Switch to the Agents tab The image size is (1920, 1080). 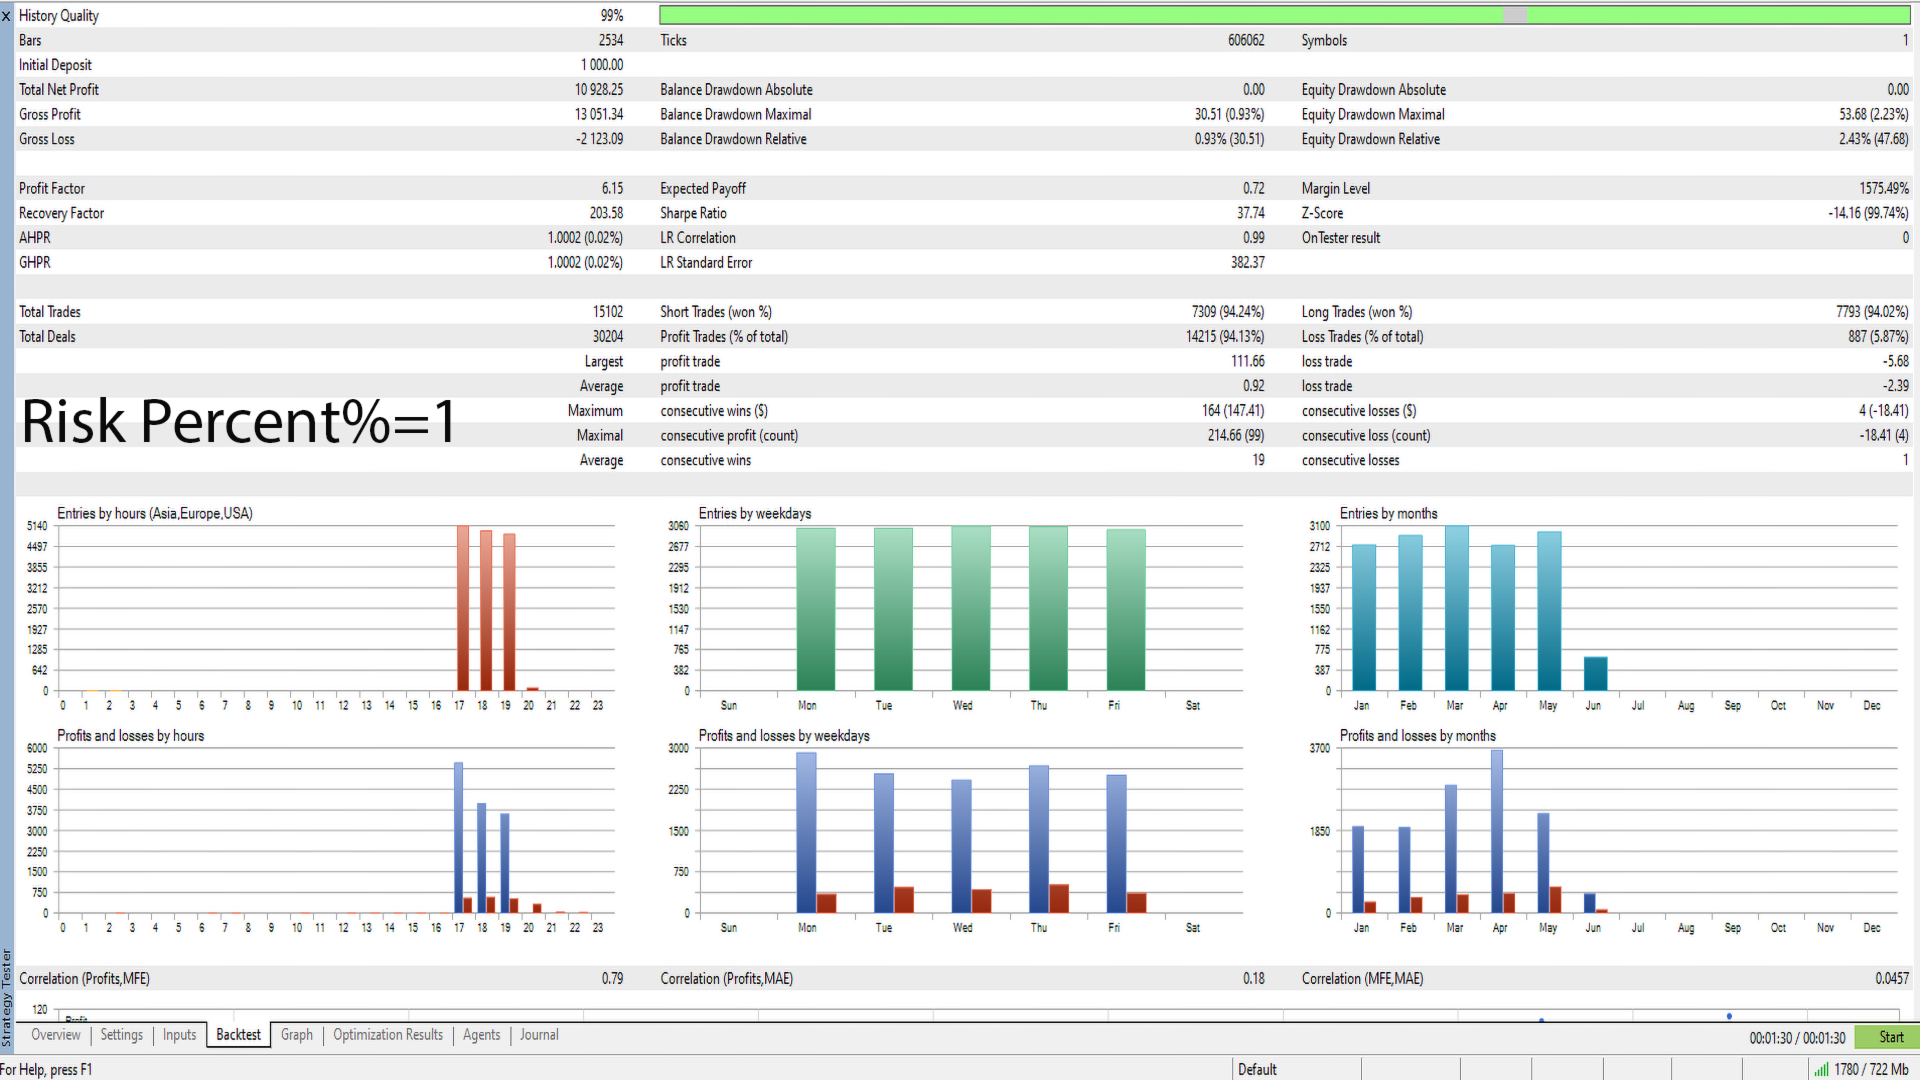coord(481,1035)
